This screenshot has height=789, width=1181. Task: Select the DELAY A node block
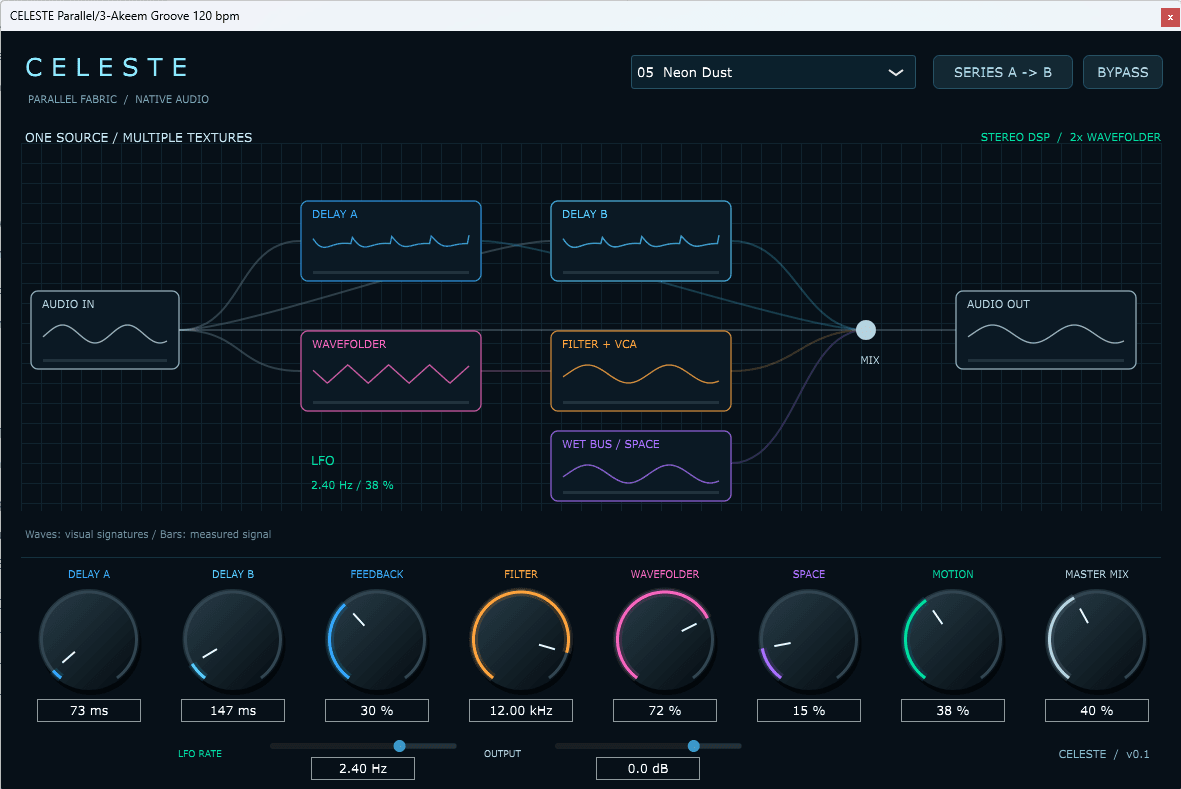391,241
